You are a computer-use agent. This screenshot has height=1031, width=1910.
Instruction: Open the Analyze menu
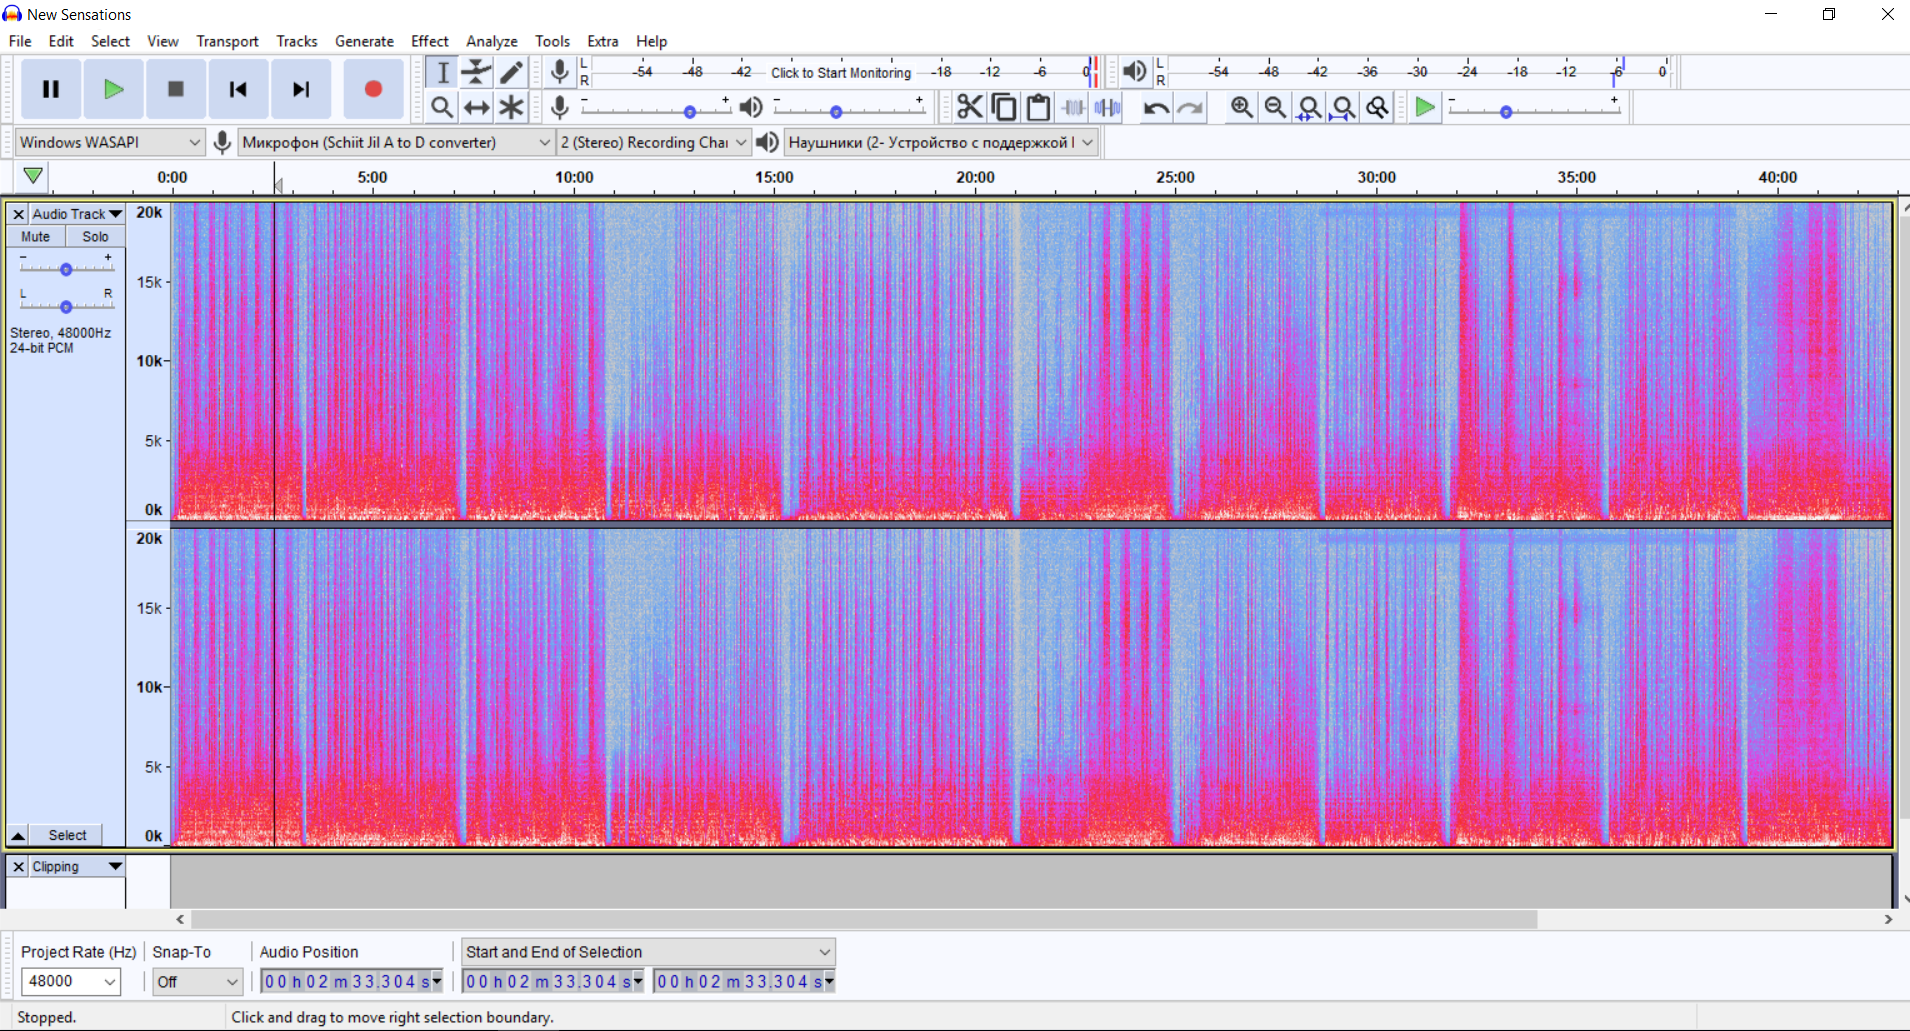tap(492, 41)
